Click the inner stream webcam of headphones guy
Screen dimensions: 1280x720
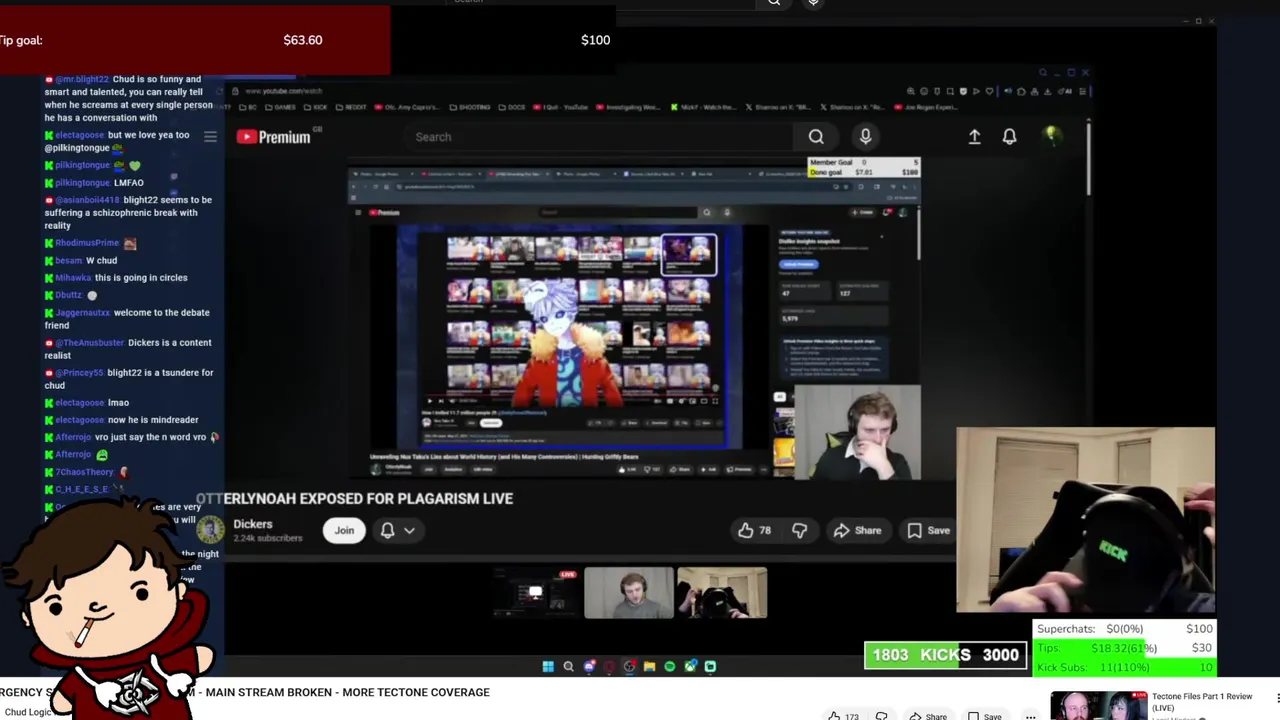858,432
